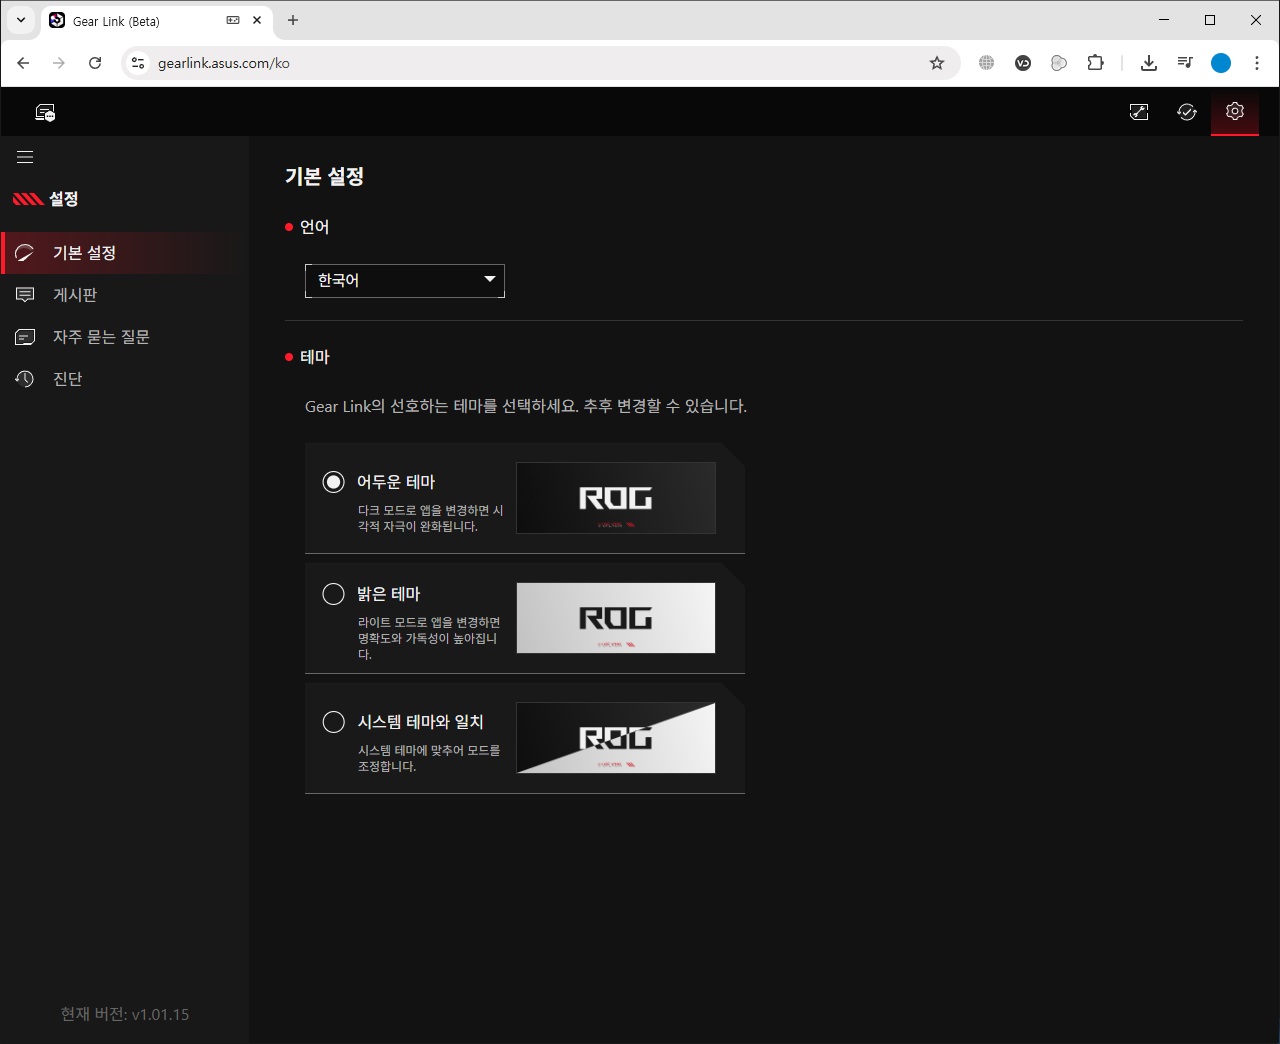Viewport: 1280px width, 1044px height.
Task: Click the 설정 sidebar title
Action: tap(63, 199)
